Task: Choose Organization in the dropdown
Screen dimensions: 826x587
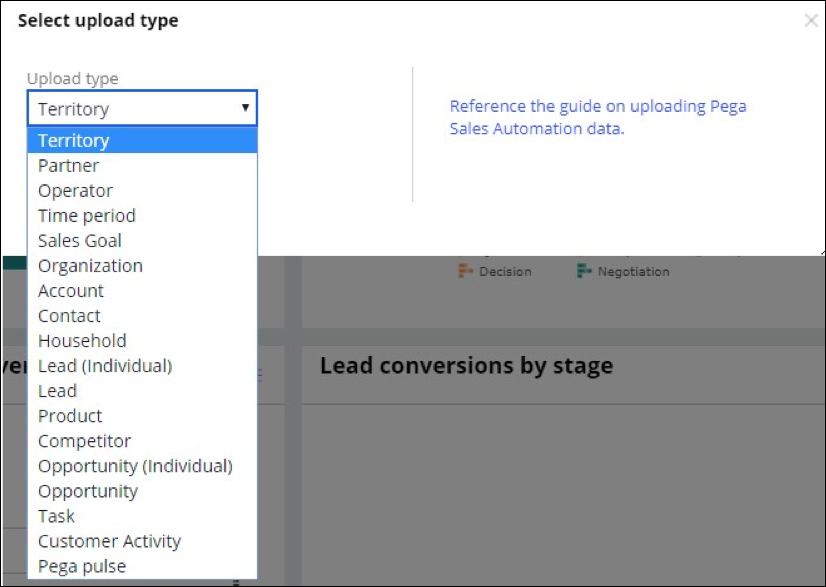Action: [90, 266]
